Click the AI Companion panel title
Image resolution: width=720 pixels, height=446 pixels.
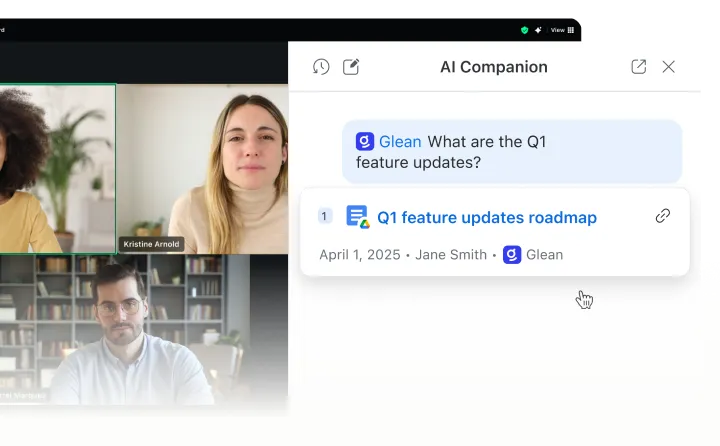pyautogui.click(x=494, y=67)
